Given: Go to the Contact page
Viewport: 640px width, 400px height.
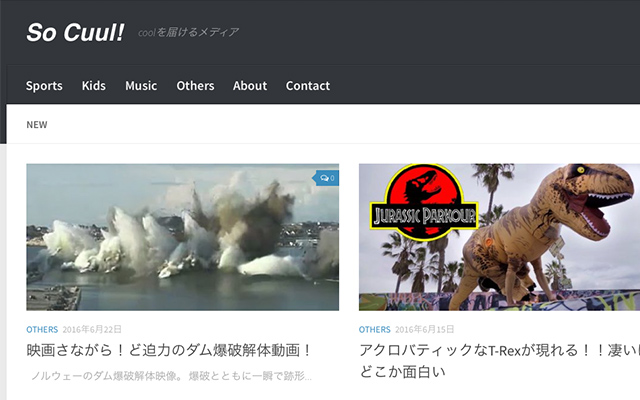Looking at the screenshot, I should (x=308, y=86).
